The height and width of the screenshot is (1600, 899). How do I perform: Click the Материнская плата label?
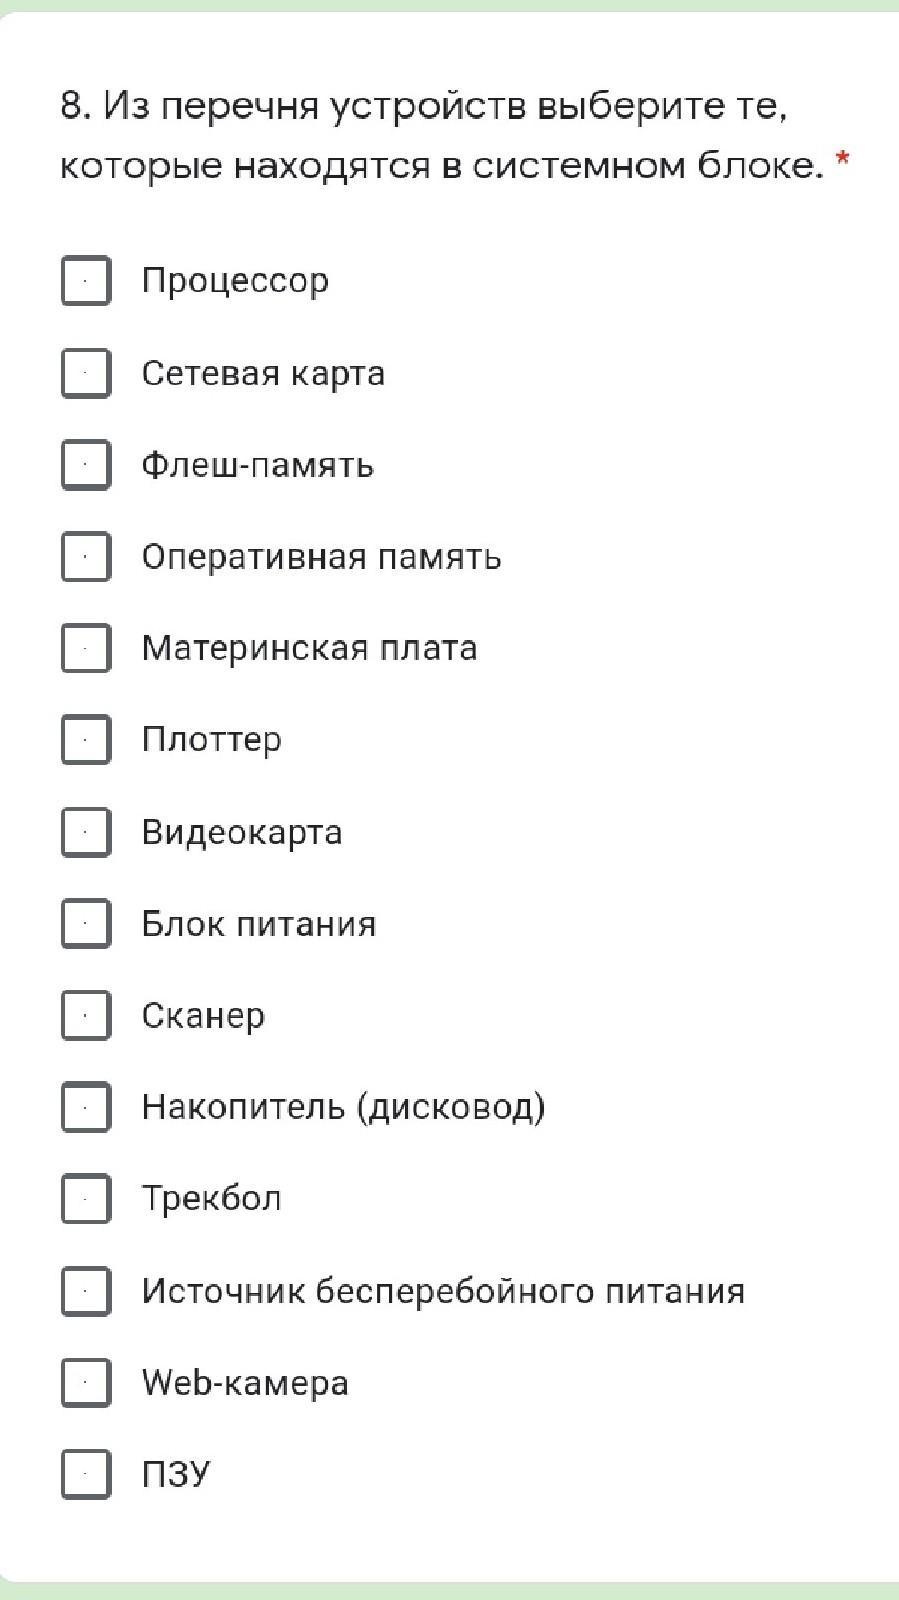pyautogui.click(x=309, y=648)
